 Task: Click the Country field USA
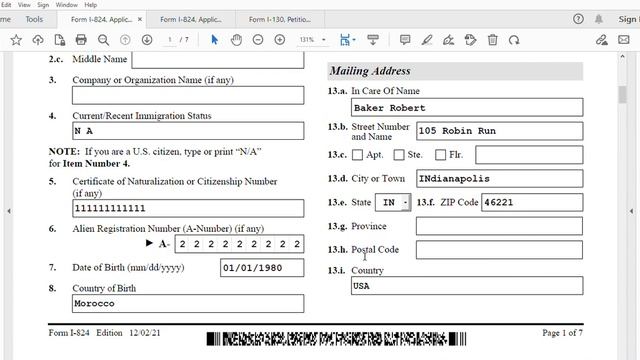coord(467,286)
